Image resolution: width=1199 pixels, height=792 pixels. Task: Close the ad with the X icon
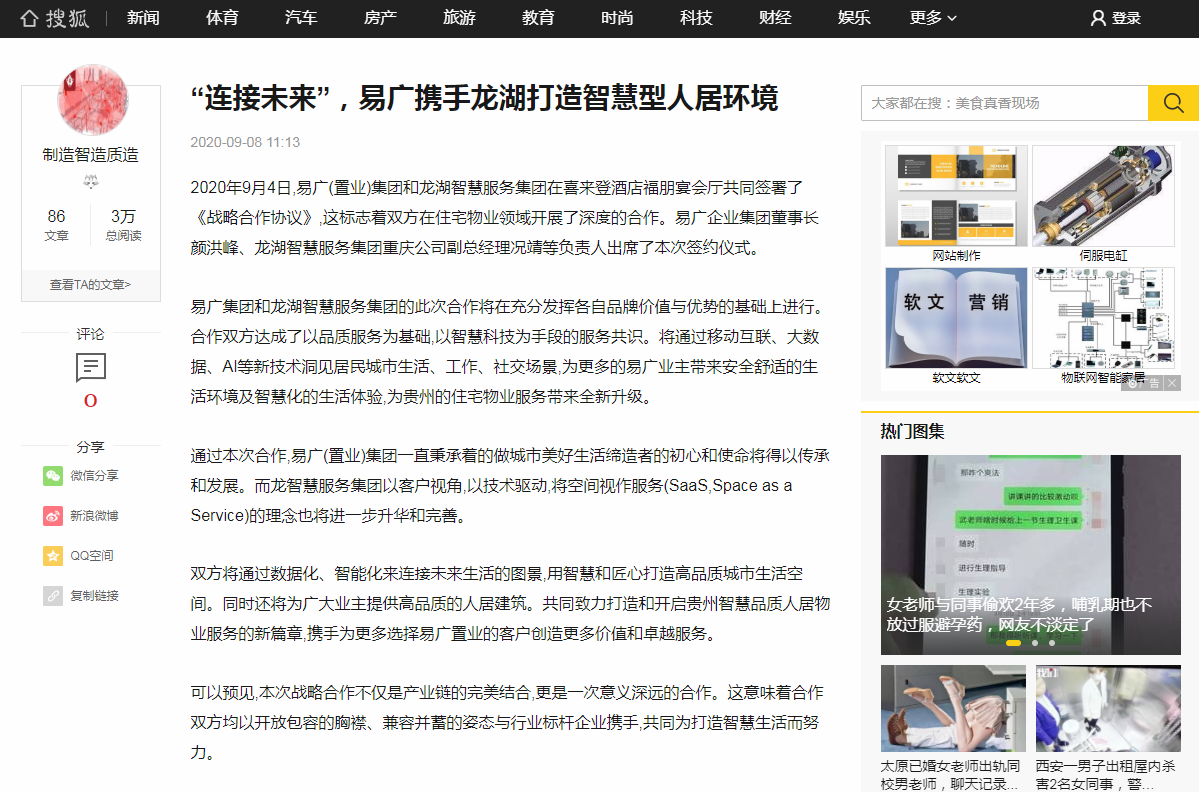(x=1171, y=383)
